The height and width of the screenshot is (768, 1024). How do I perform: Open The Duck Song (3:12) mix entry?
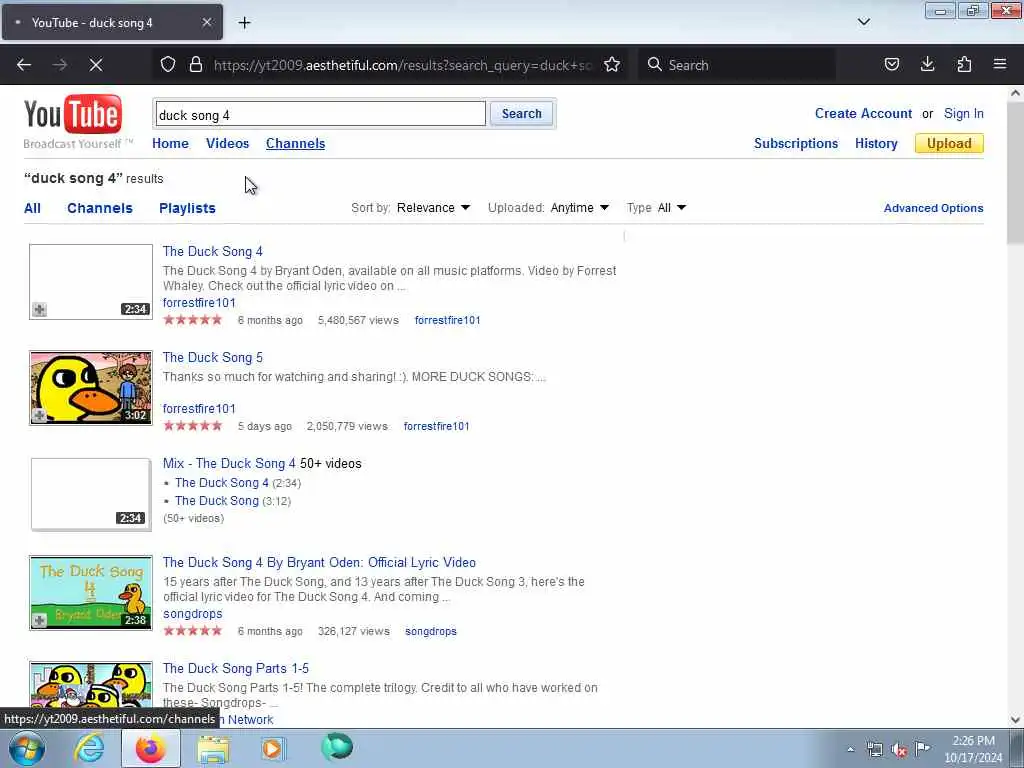tap(217, 501)
